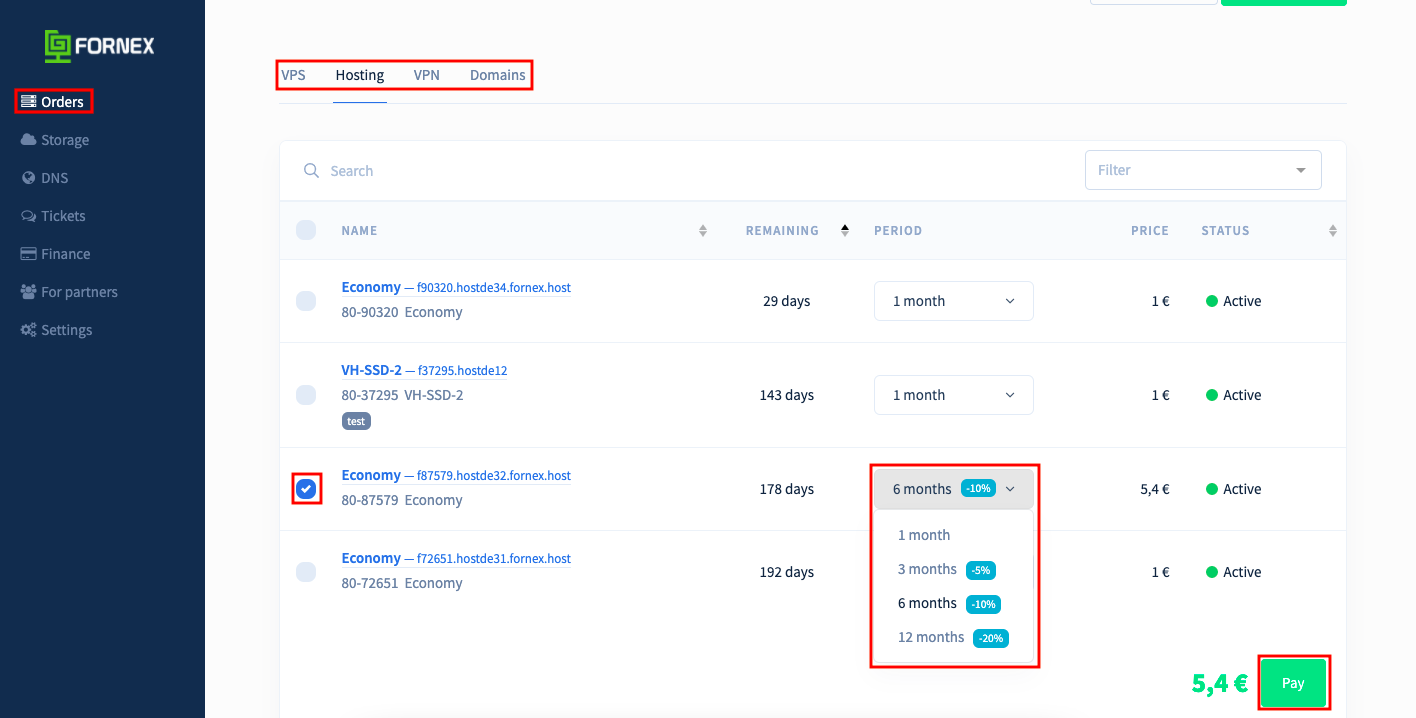This screenshot has width=1416, height=718.
Task: Open Economy order f87579.hostde32.fornex.host
Action: [x=456, y=476]
